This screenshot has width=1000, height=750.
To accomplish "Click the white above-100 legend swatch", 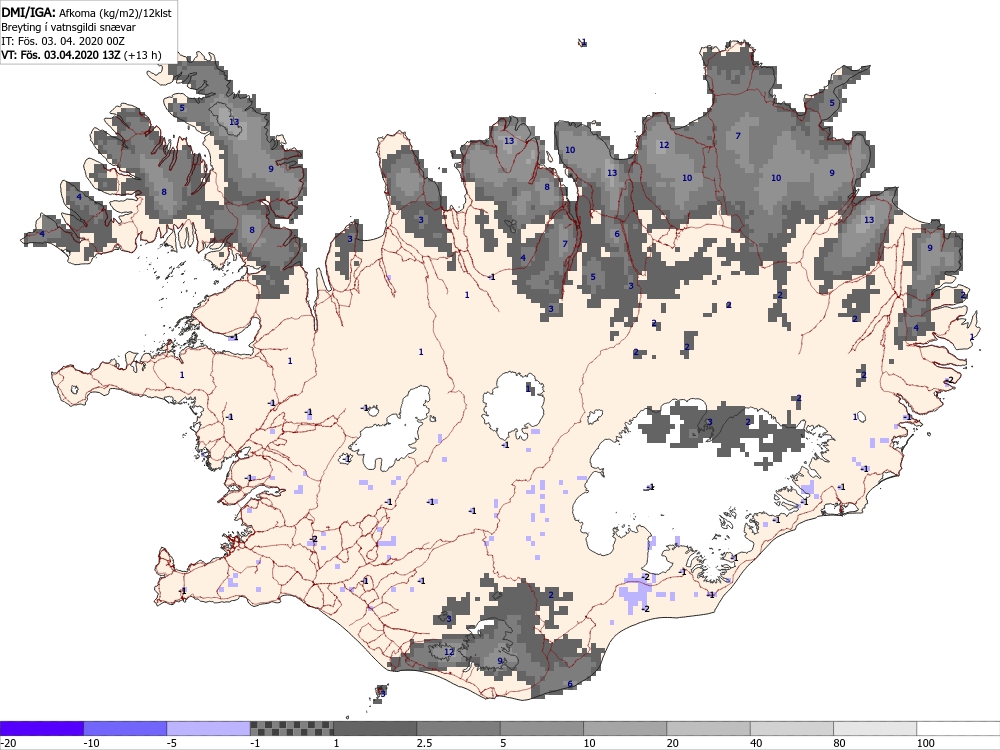I will coord(959,728).
